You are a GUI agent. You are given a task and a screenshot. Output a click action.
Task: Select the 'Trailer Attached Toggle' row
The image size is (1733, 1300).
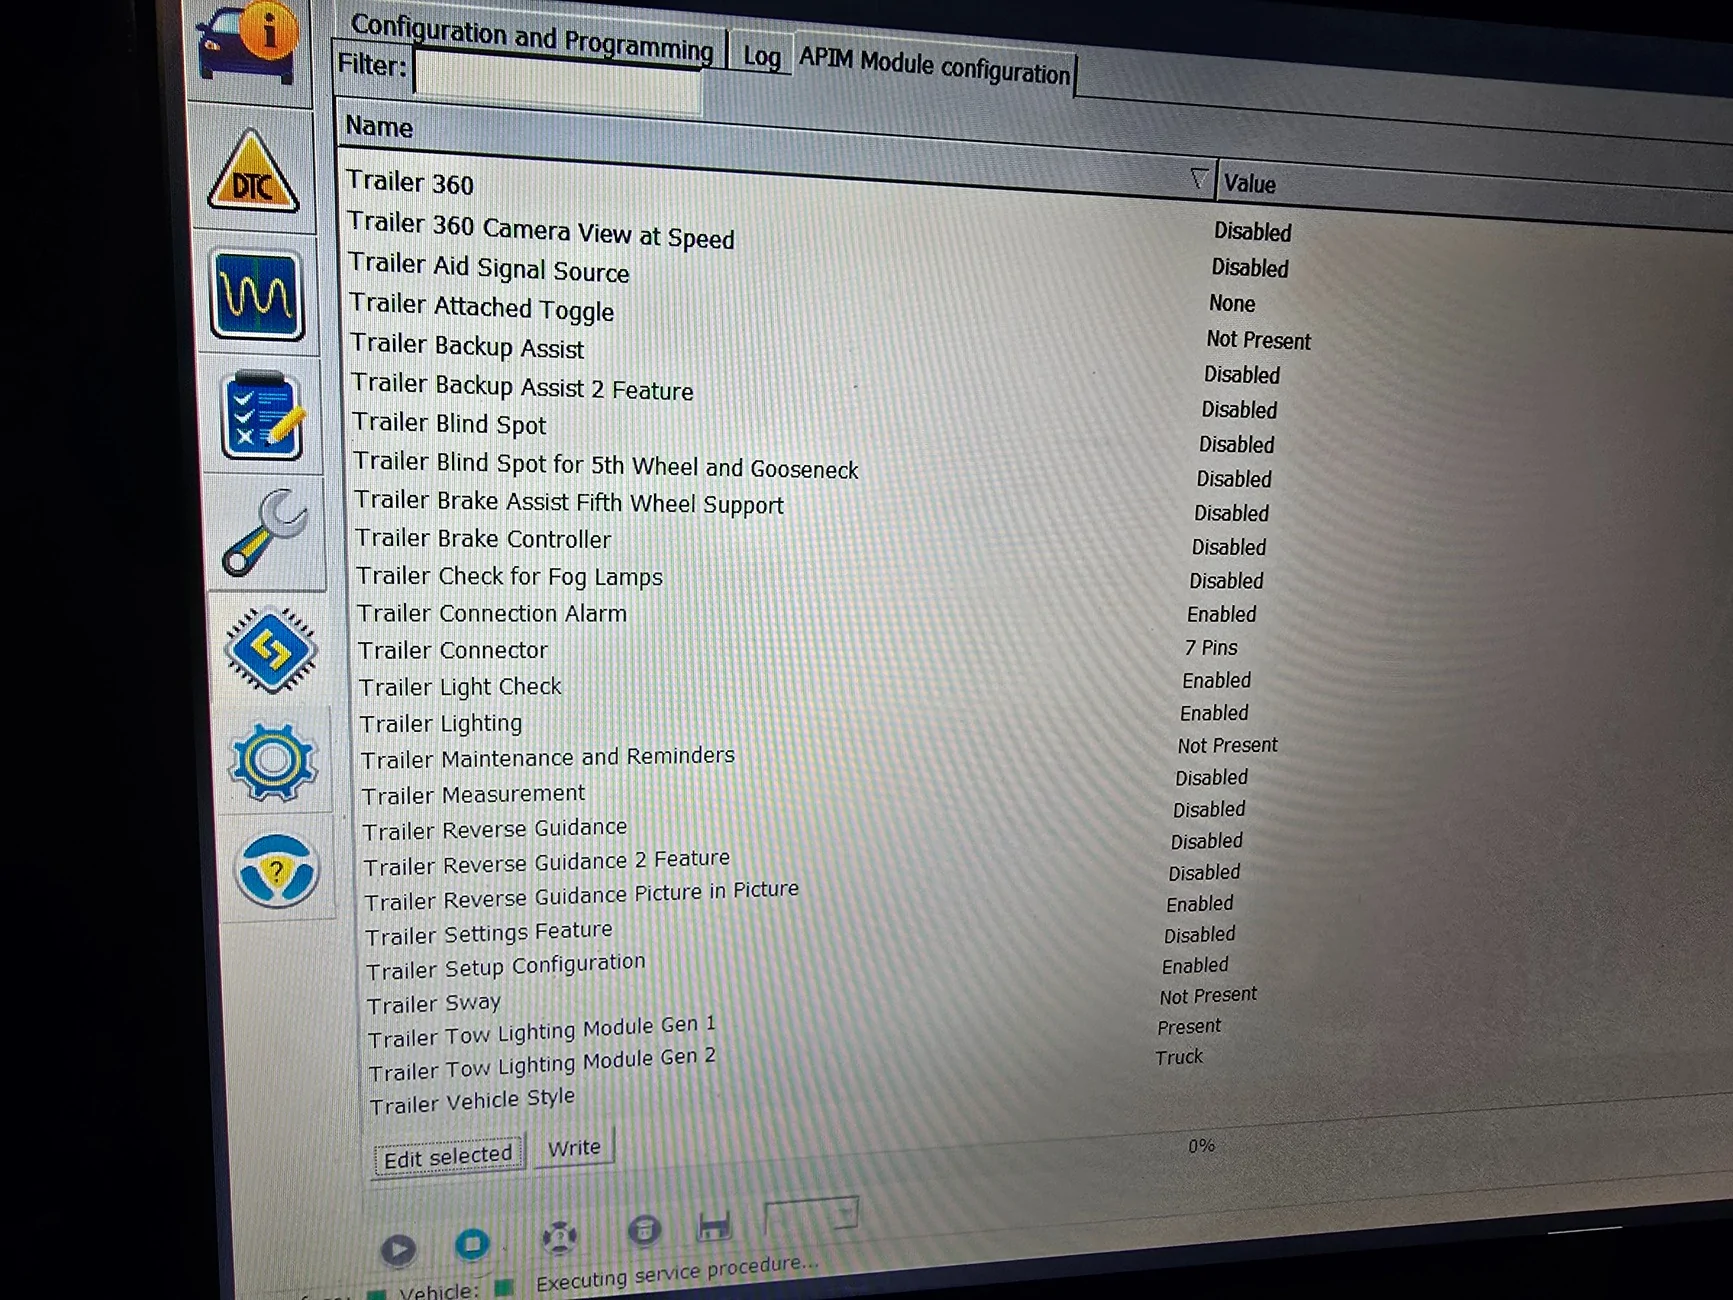(x=481, y=307)
